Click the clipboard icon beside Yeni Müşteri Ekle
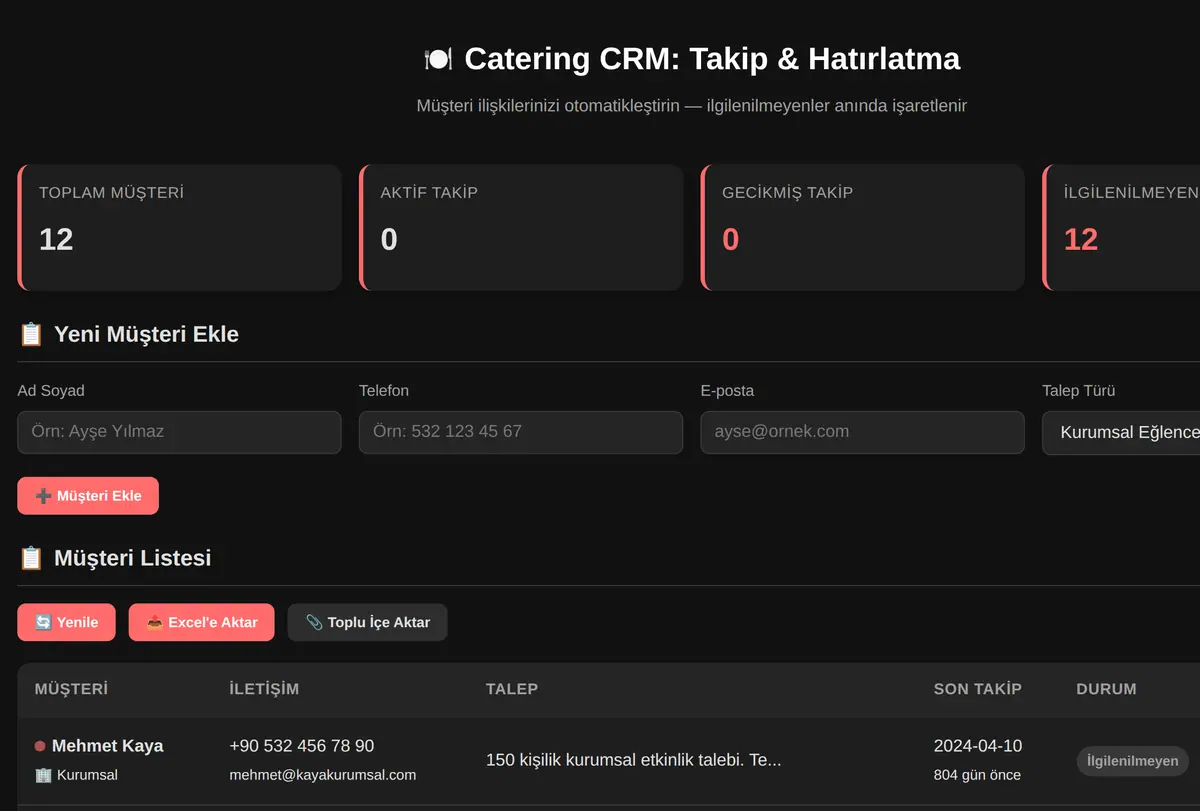Image resolution: width=1200 pixels, height=811 pixels. click(31, 334)
